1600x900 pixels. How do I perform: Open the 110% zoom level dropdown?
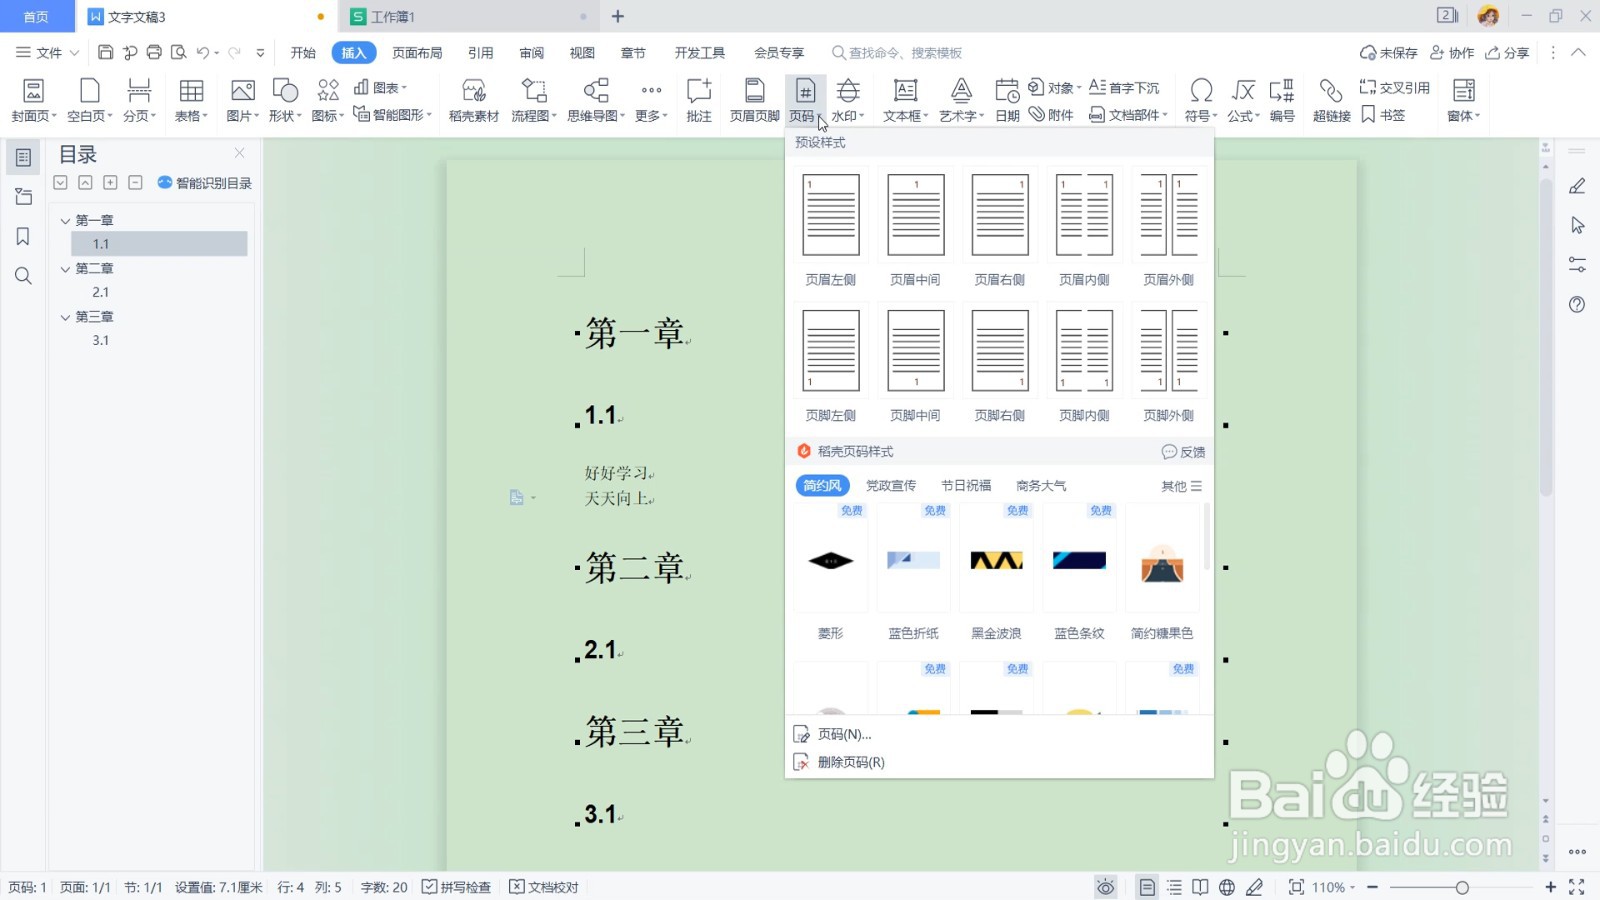point(1334,887)
